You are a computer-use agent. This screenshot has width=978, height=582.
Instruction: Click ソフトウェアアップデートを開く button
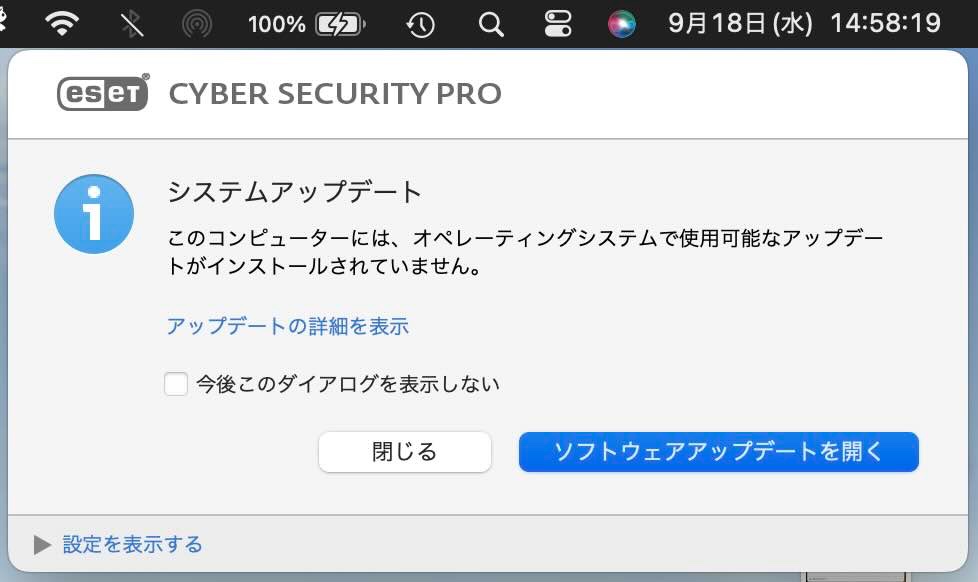(x=718, y=452)
